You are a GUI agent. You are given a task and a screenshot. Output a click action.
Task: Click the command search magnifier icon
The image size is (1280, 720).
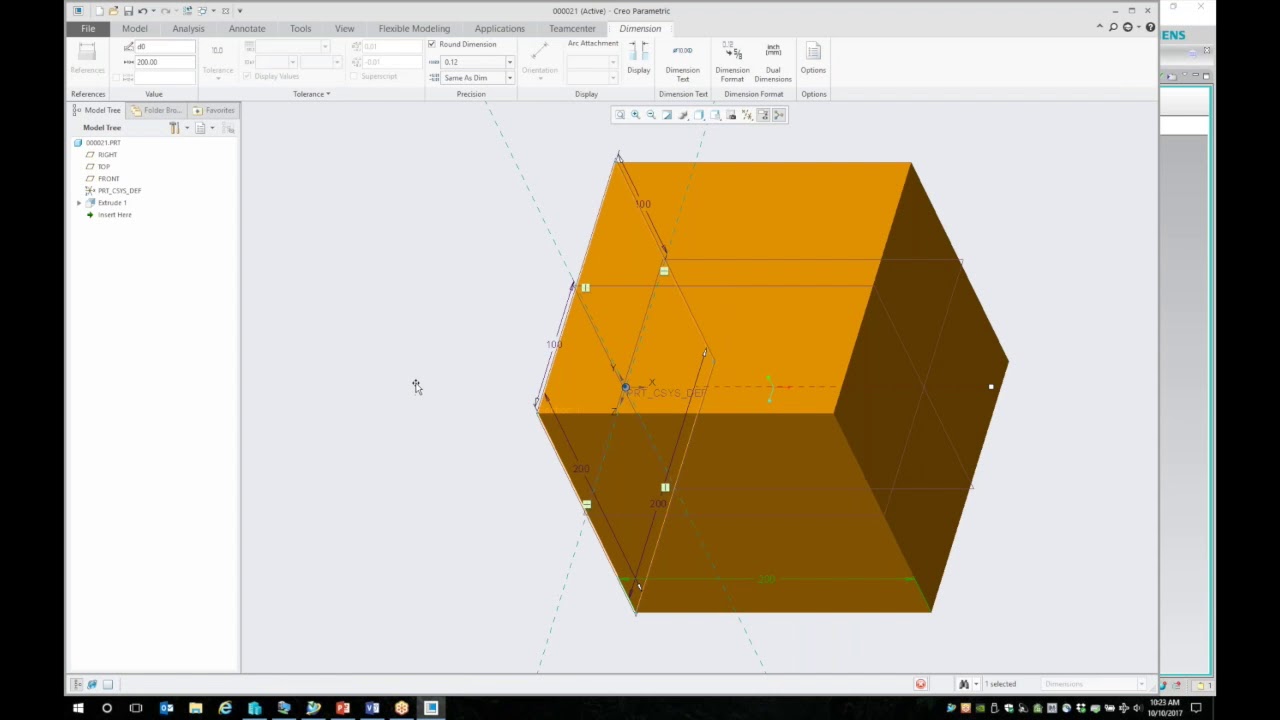pyautogui.click(x=1113, y=27)
